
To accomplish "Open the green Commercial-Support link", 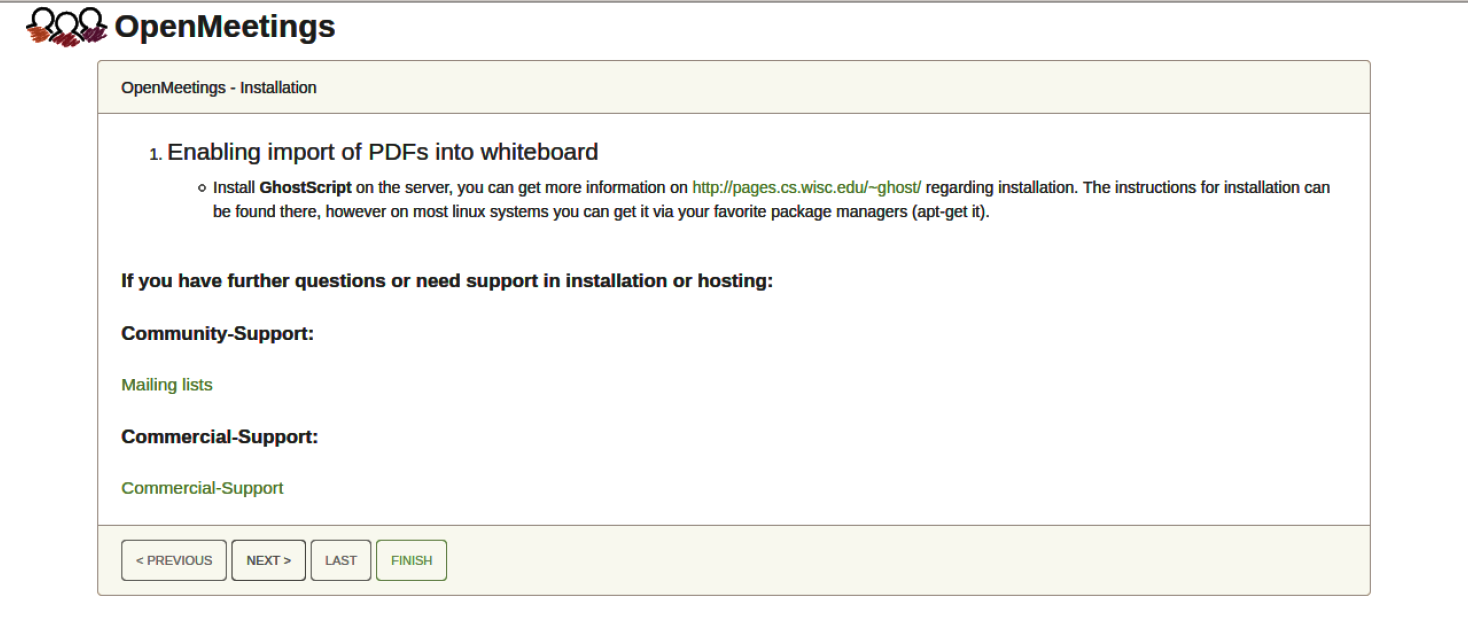I will (202, 488).
